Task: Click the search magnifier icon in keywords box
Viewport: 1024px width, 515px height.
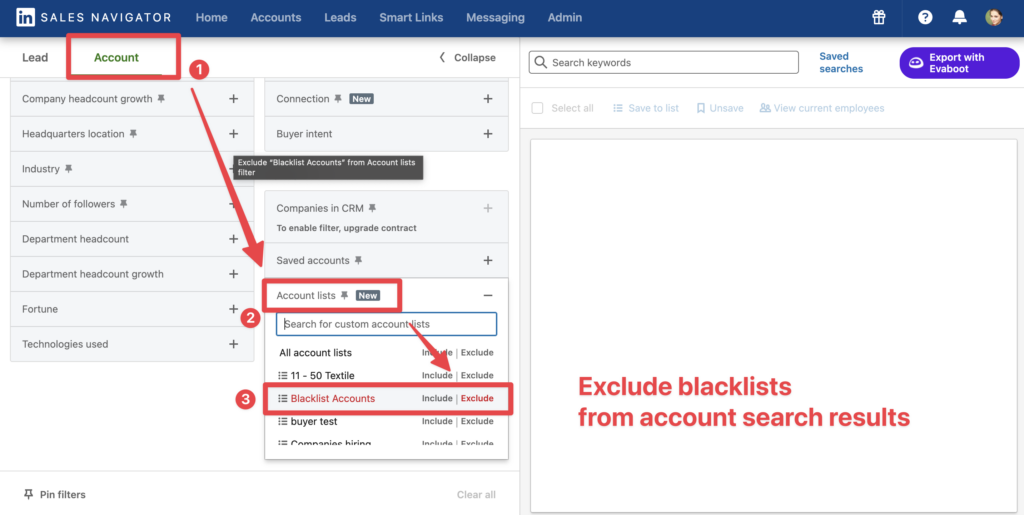Action: [x=541, y=63]
